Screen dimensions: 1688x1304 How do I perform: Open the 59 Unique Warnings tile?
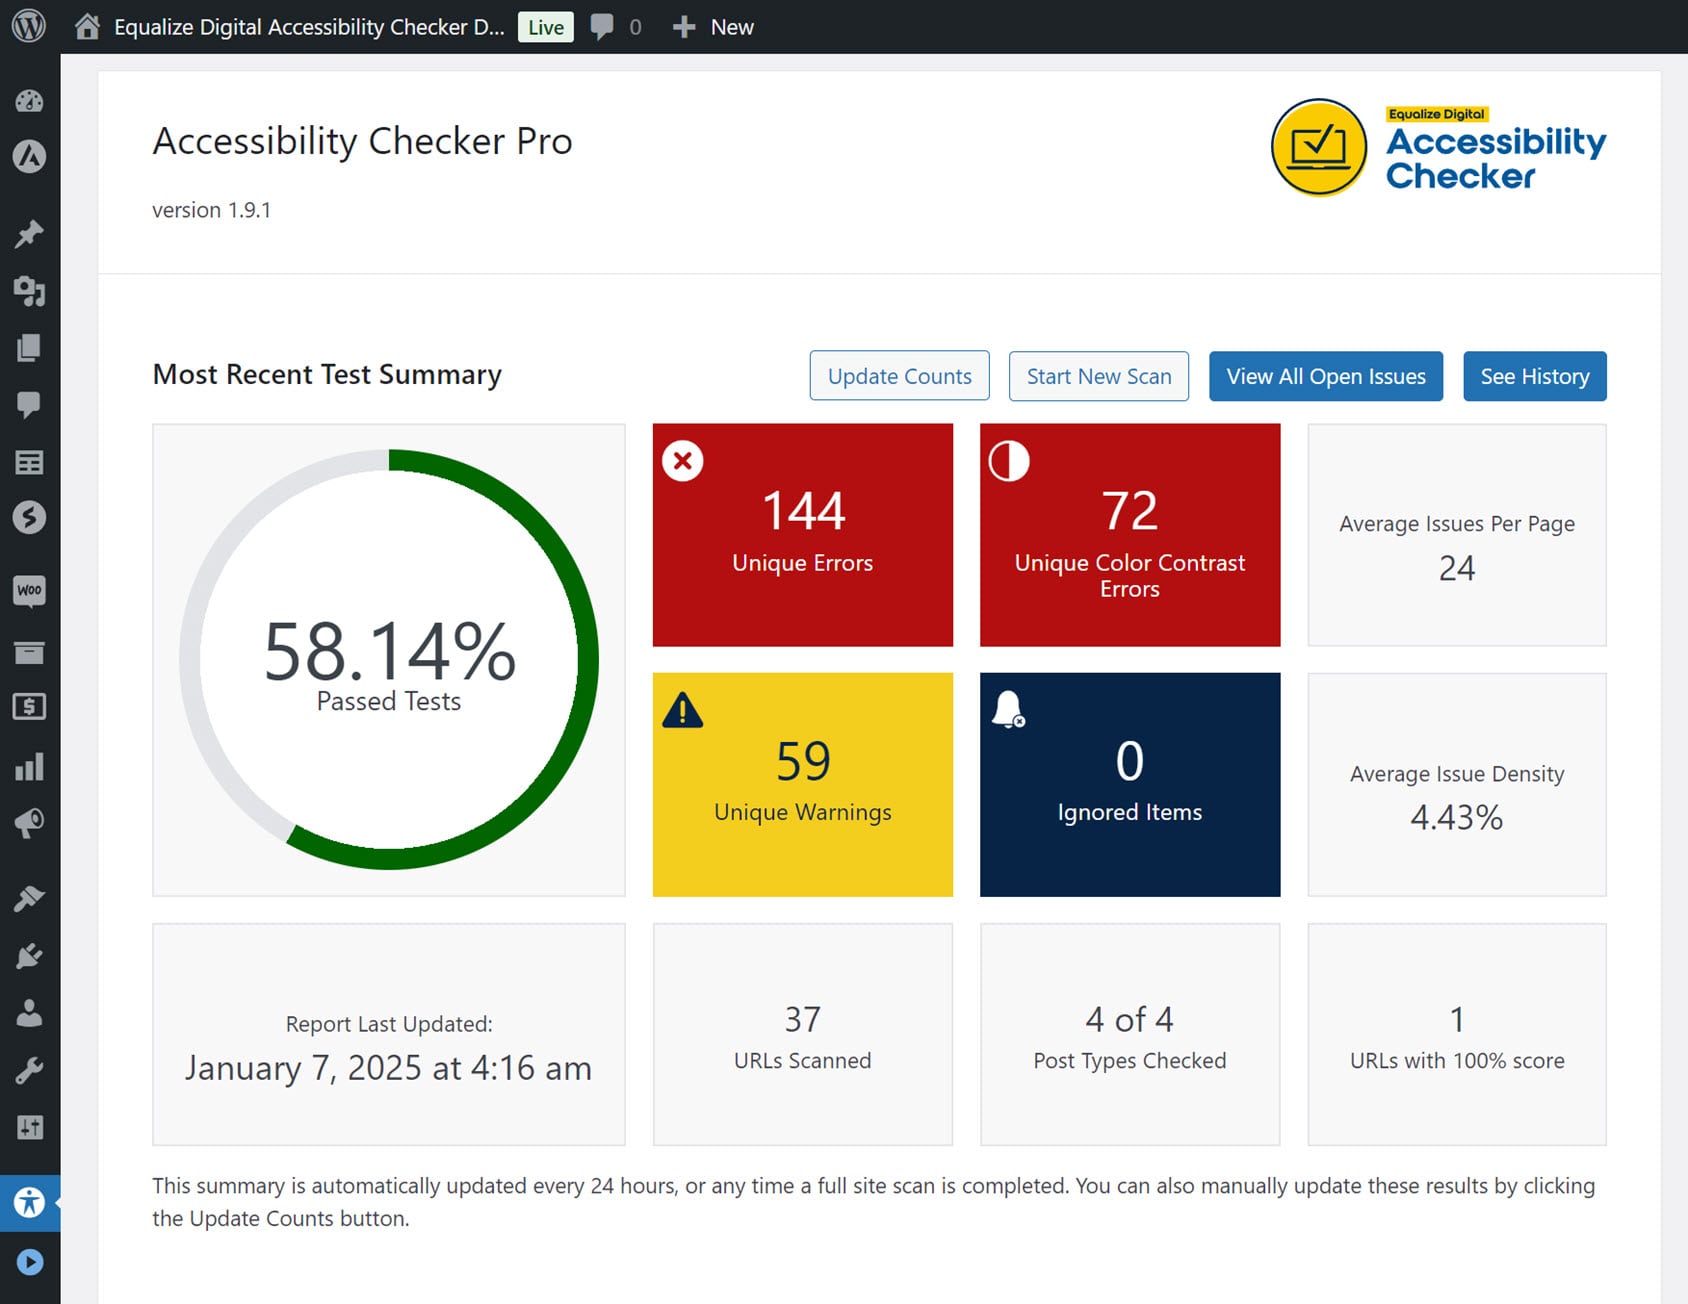(802, 784)
